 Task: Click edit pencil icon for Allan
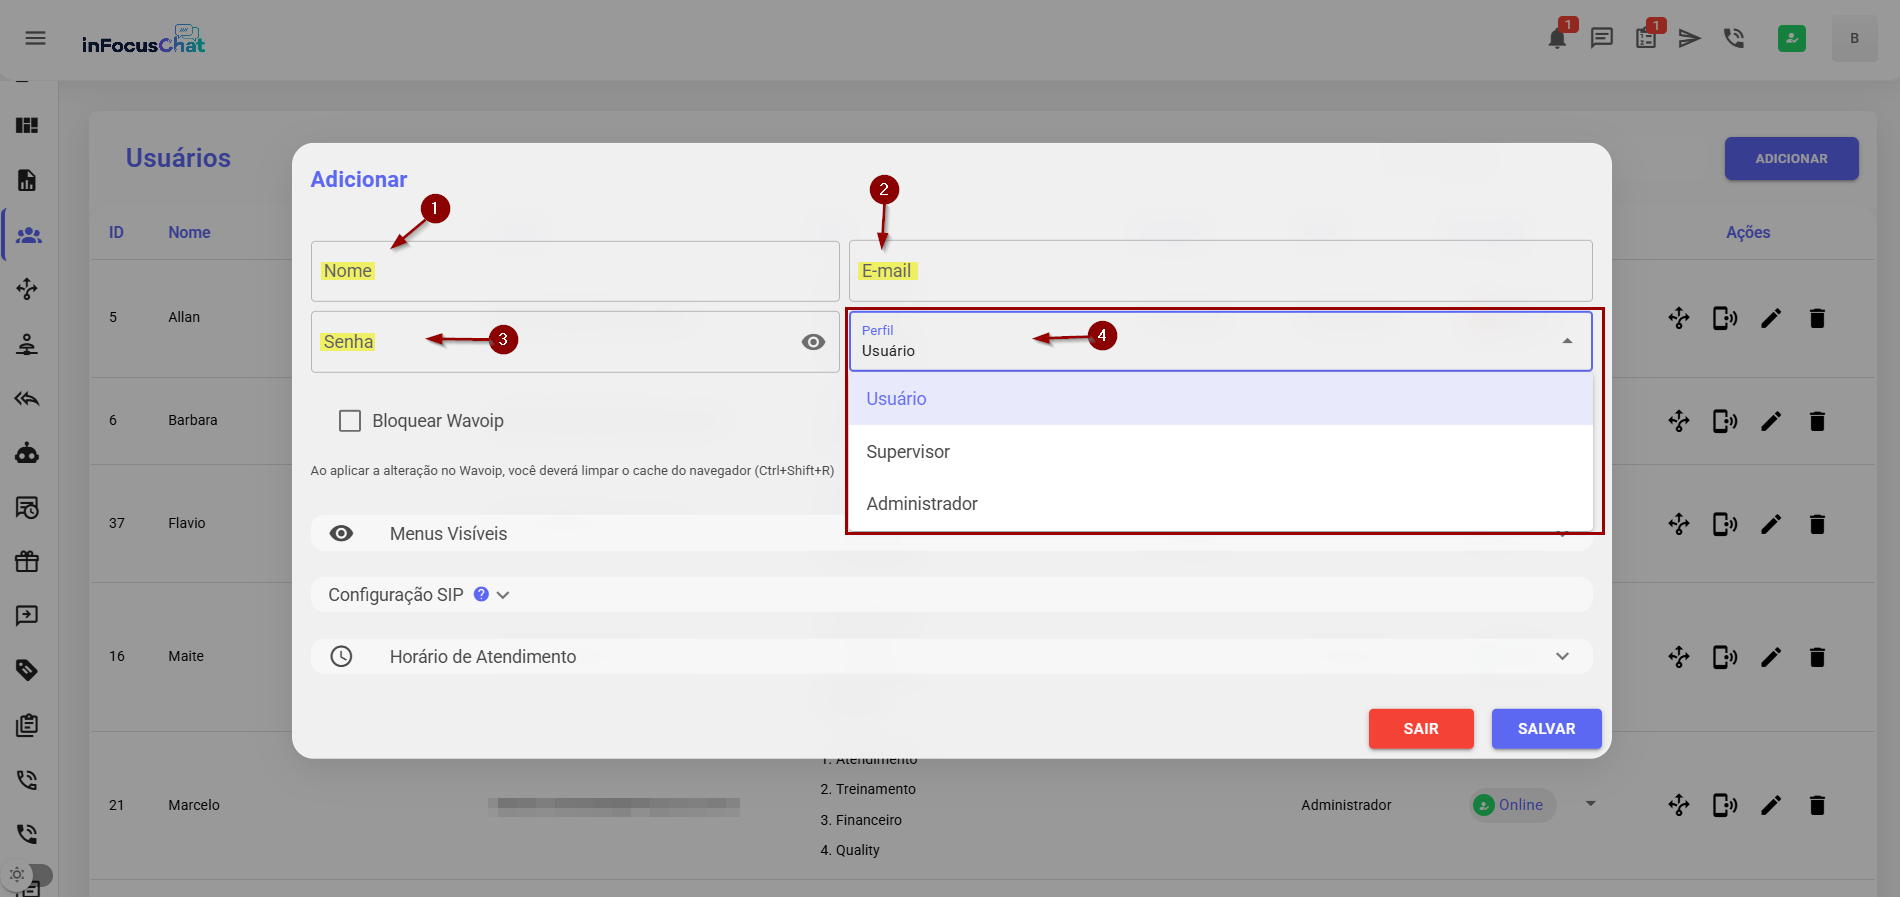(x=1771, y=319)
